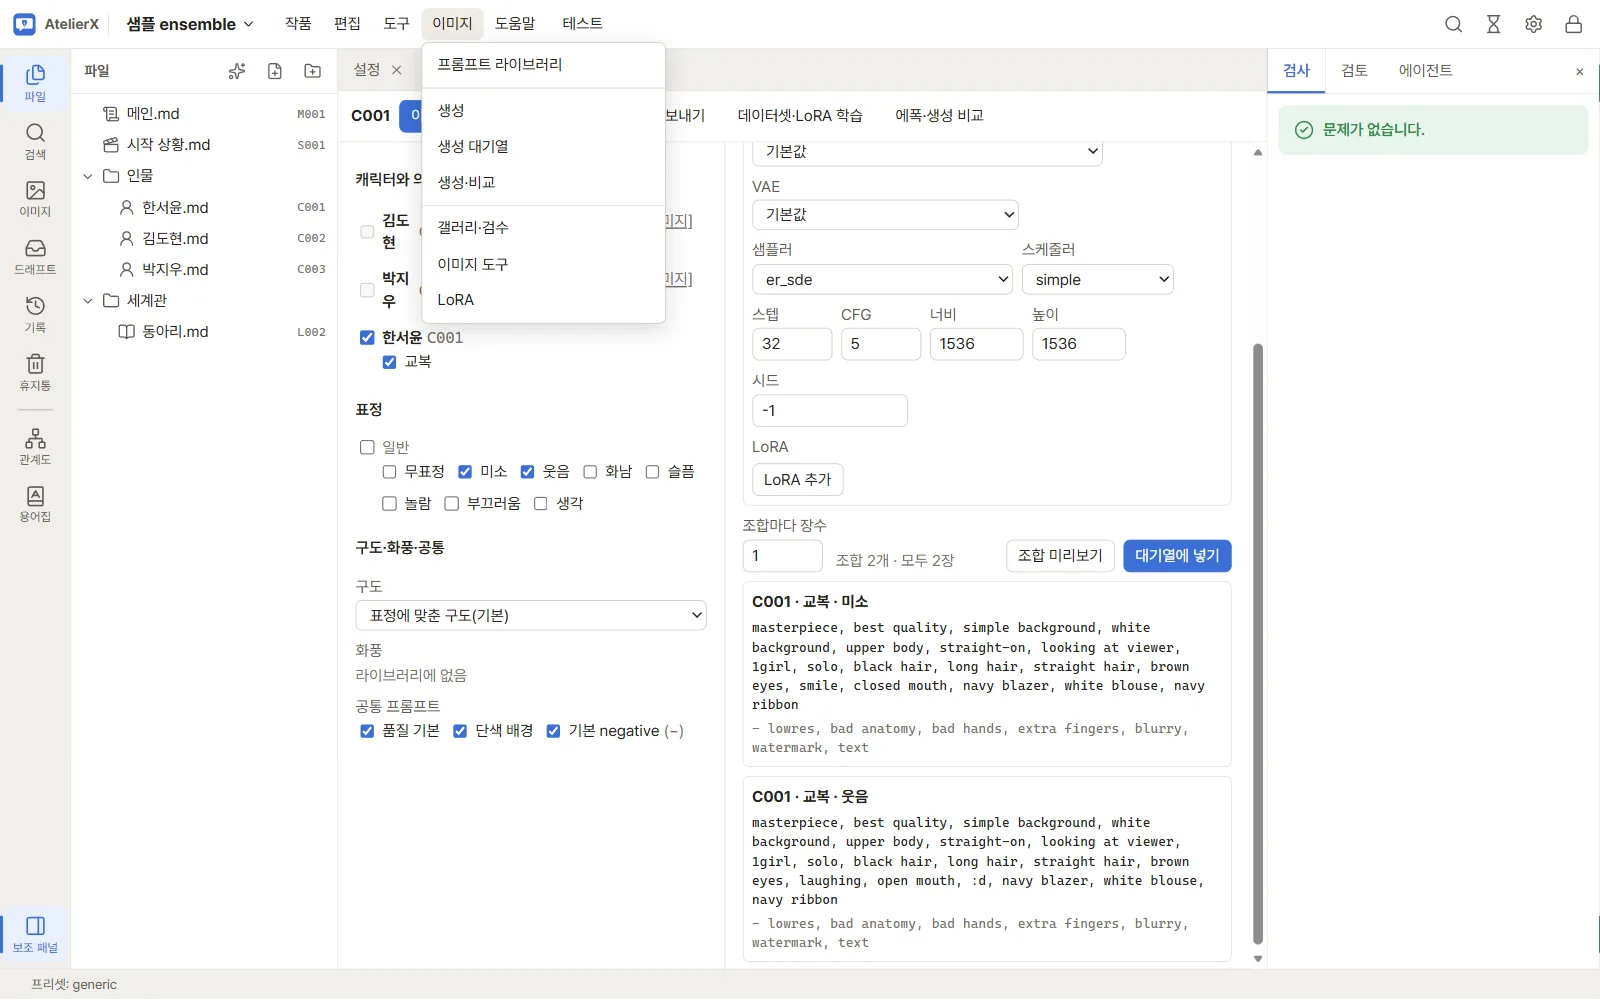Click the 시드 input field
The image size is (1600, 1000).
coord(830,411)
